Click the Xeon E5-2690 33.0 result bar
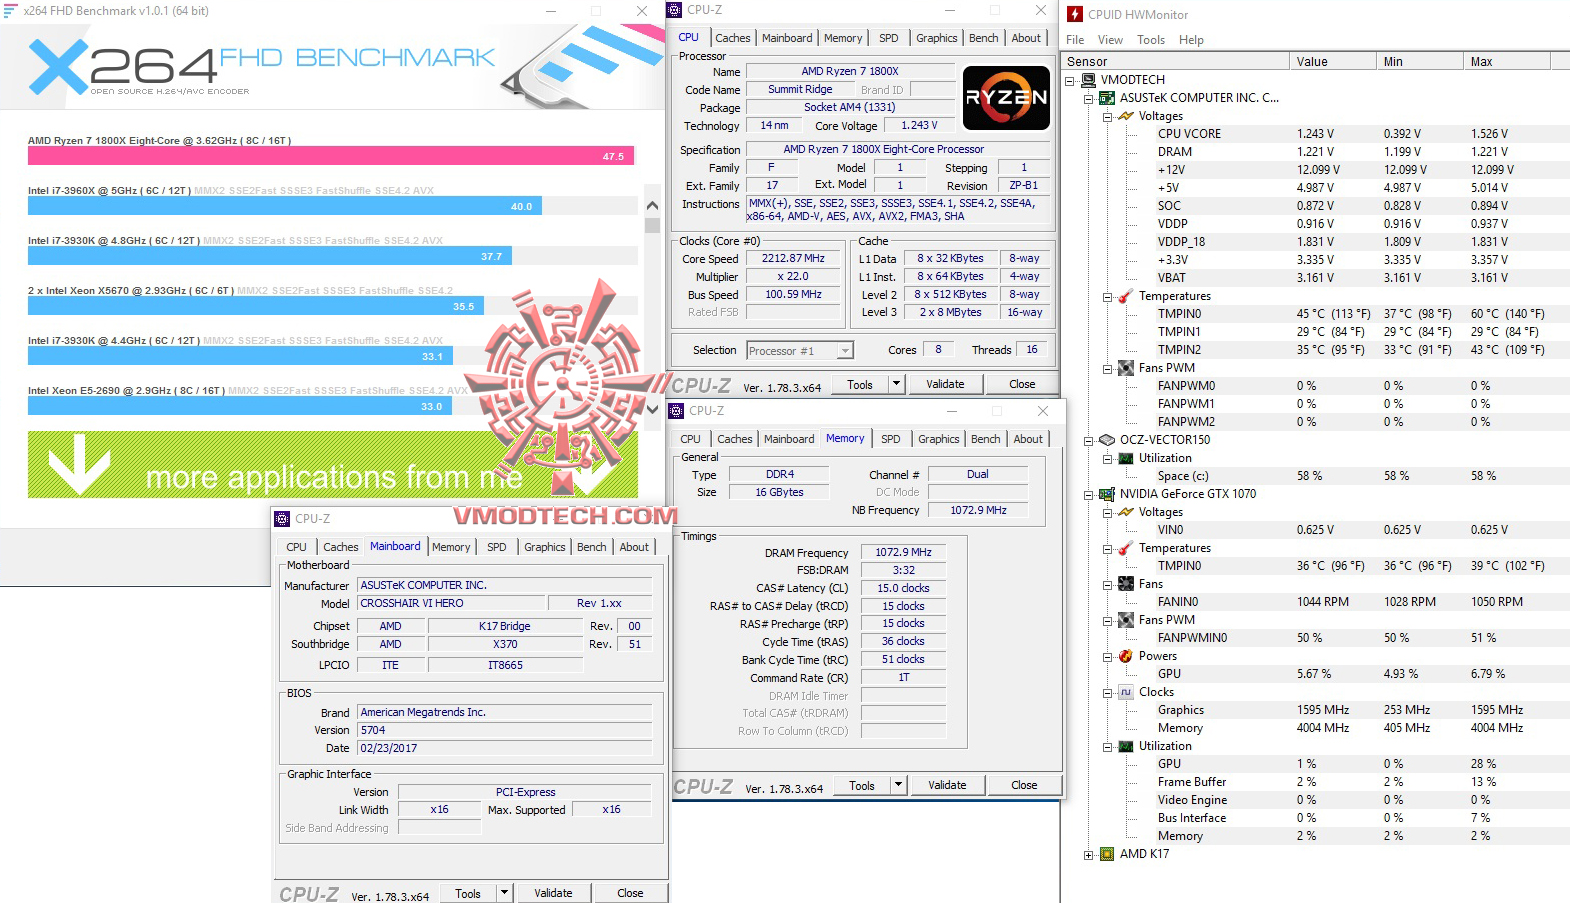 [240, 406]
